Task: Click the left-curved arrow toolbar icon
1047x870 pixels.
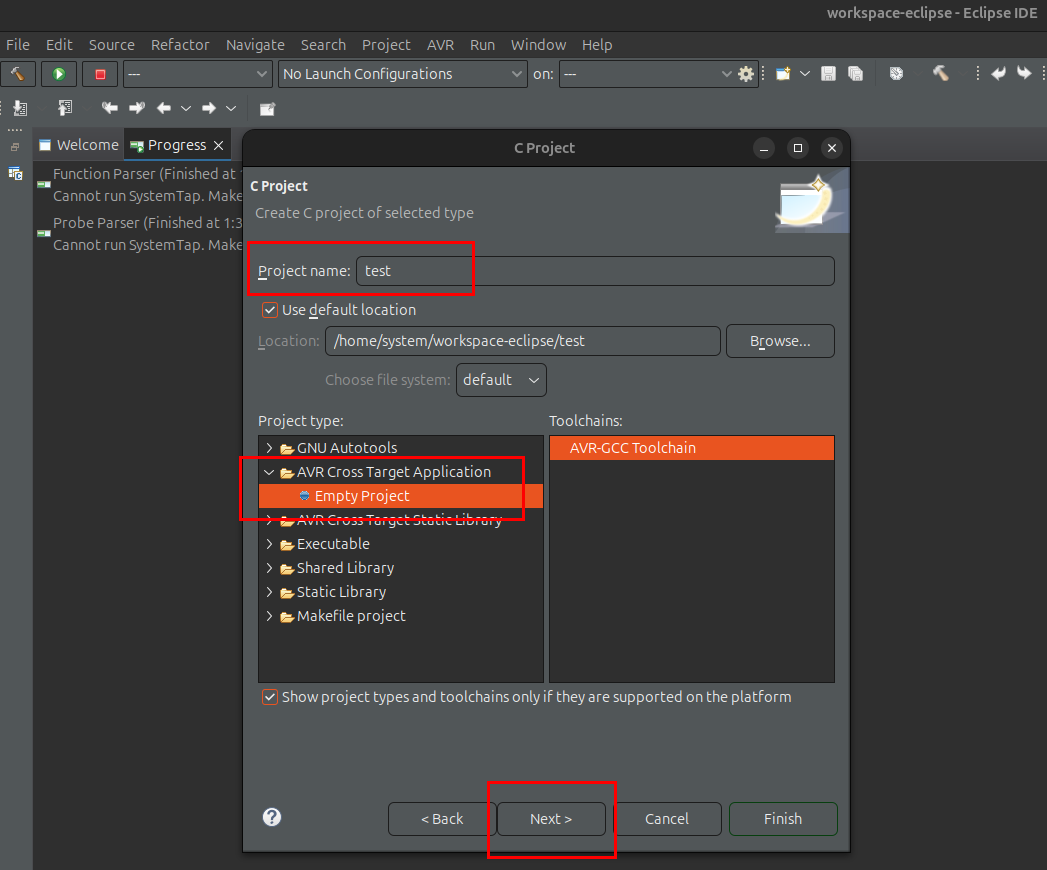Action: click(x=998, y=73)
